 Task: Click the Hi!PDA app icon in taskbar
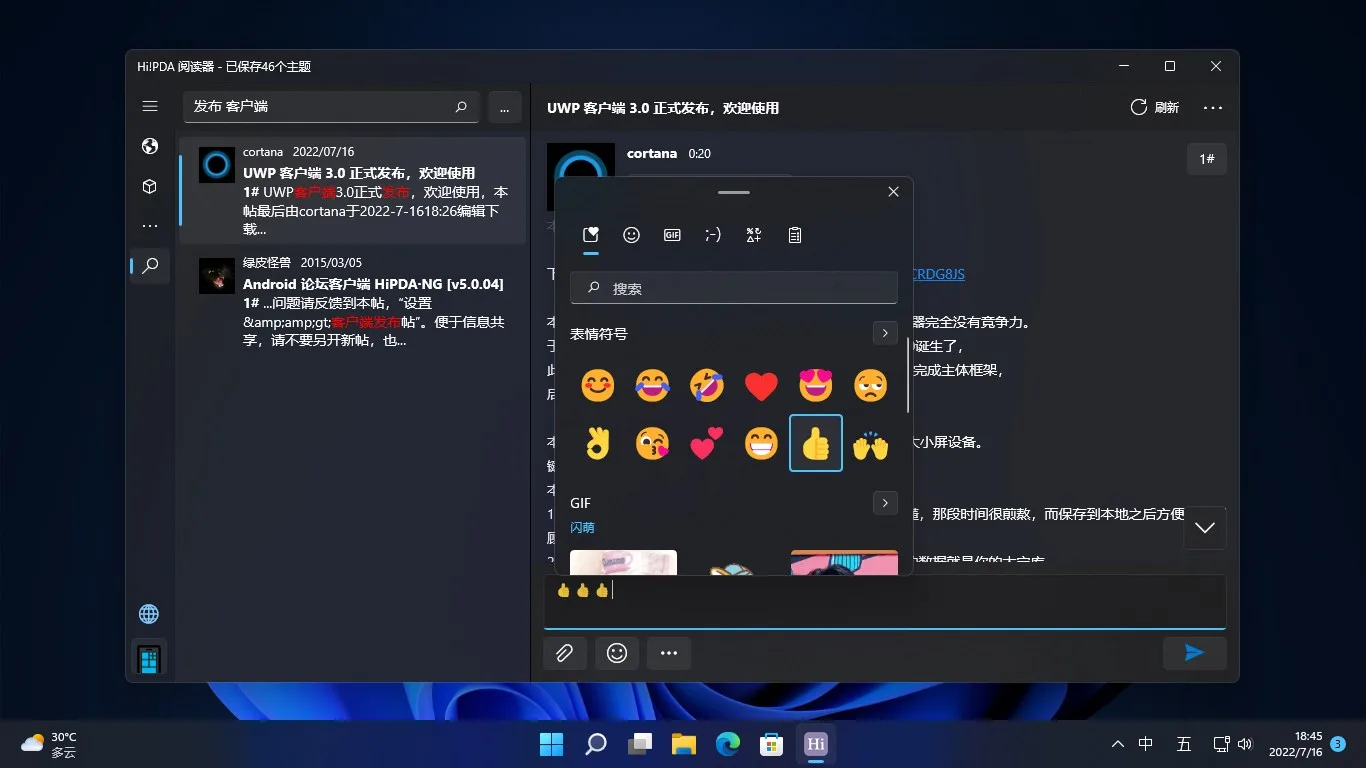816,744
